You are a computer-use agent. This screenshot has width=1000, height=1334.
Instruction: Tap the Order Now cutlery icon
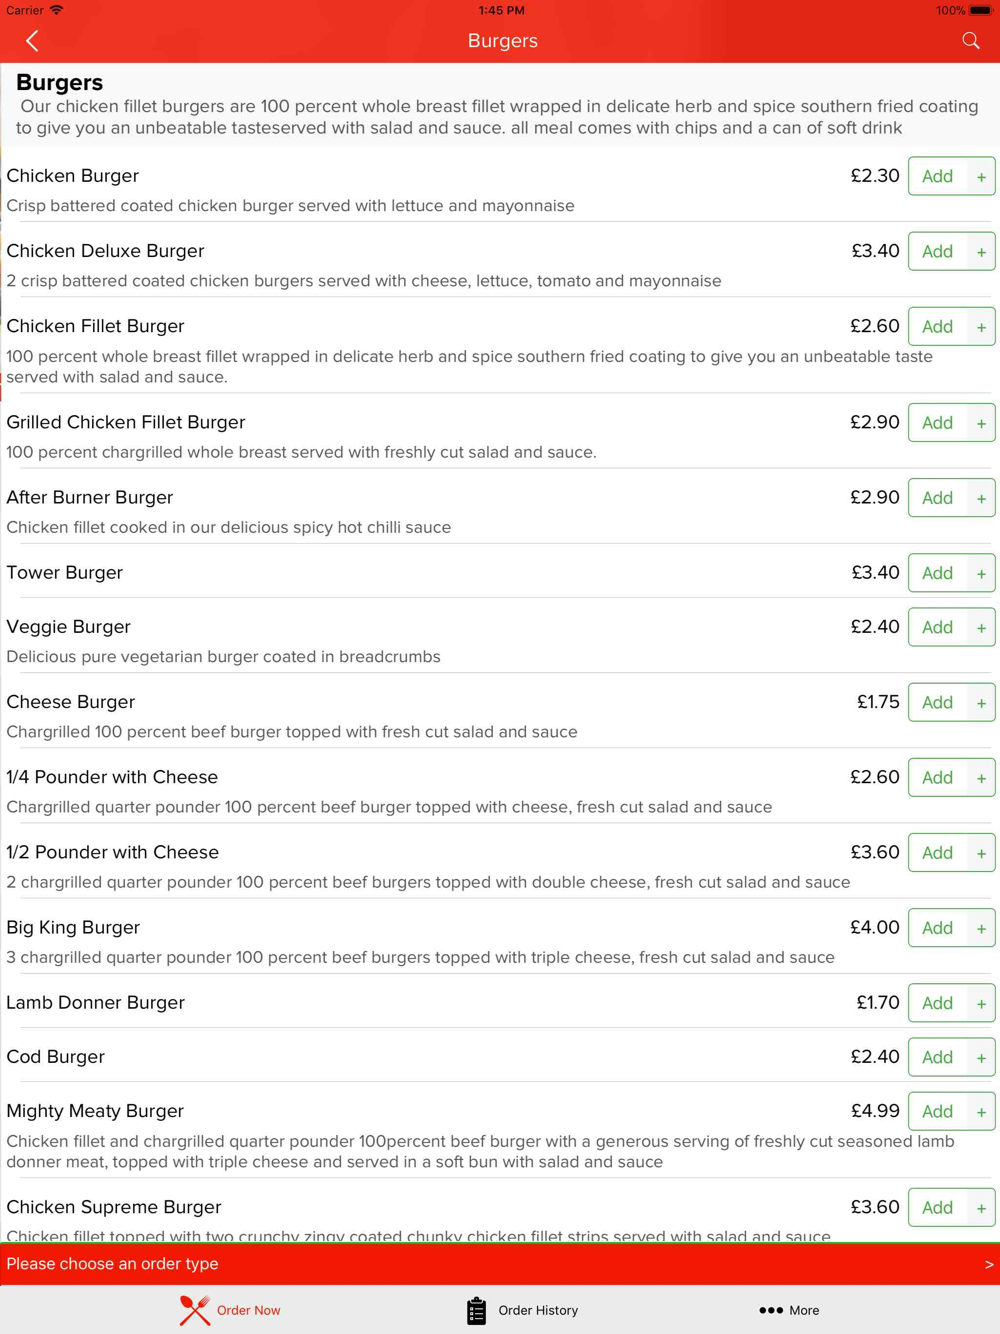[195, 1310]
